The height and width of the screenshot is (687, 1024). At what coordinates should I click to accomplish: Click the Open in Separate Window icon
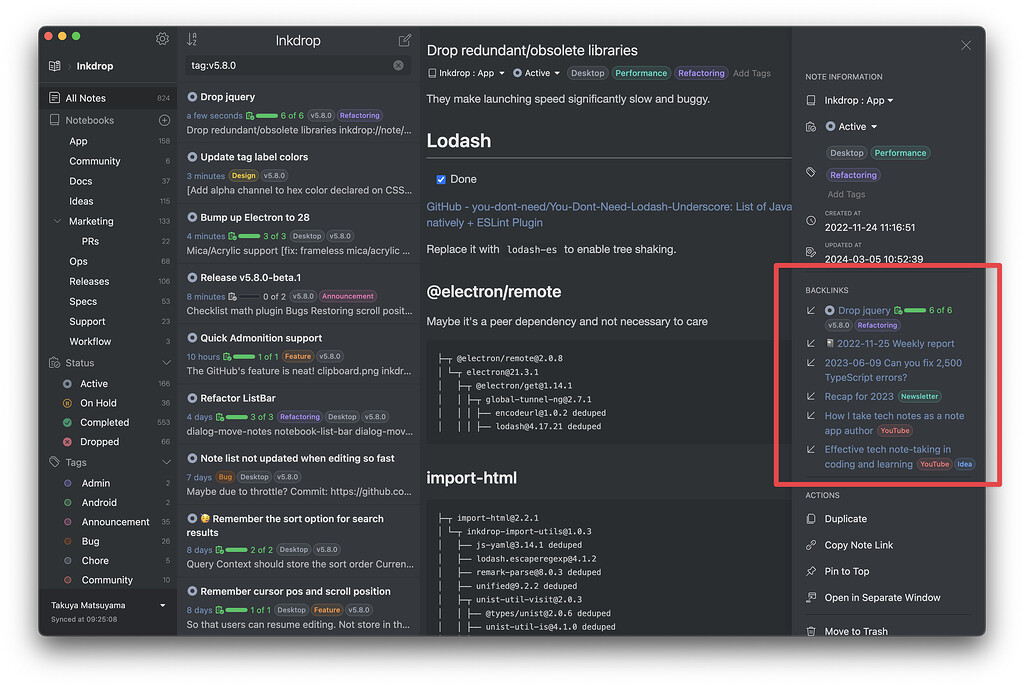[x=812, y=597]
